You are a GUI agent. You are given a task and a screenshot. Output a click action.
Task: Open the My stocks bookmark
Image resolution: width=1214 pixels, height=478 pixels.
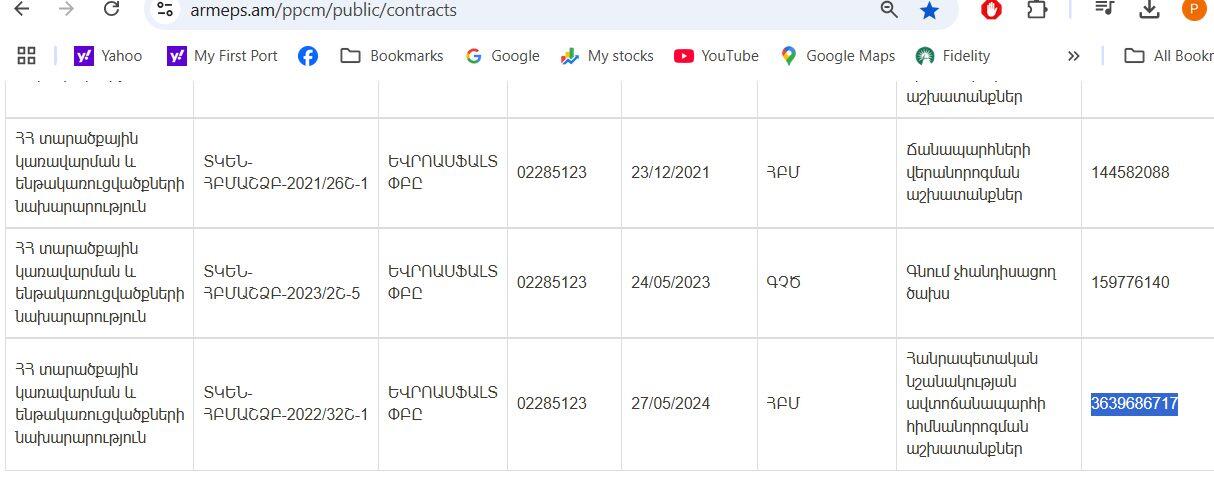[607, 56]
